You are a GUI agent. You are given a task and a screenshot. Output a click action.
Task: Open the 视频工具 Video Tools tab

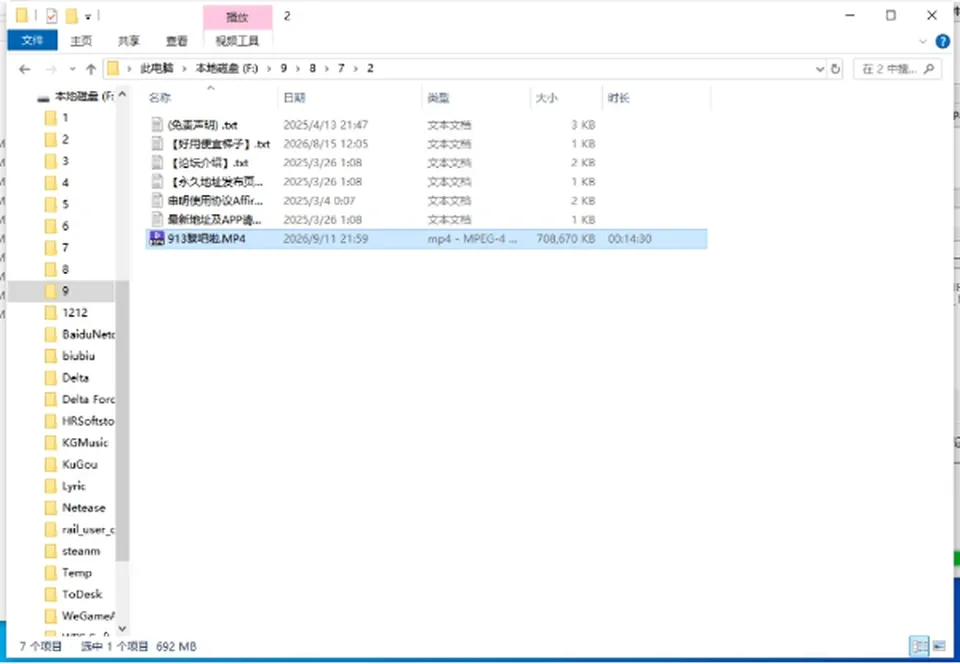(238, 41)
